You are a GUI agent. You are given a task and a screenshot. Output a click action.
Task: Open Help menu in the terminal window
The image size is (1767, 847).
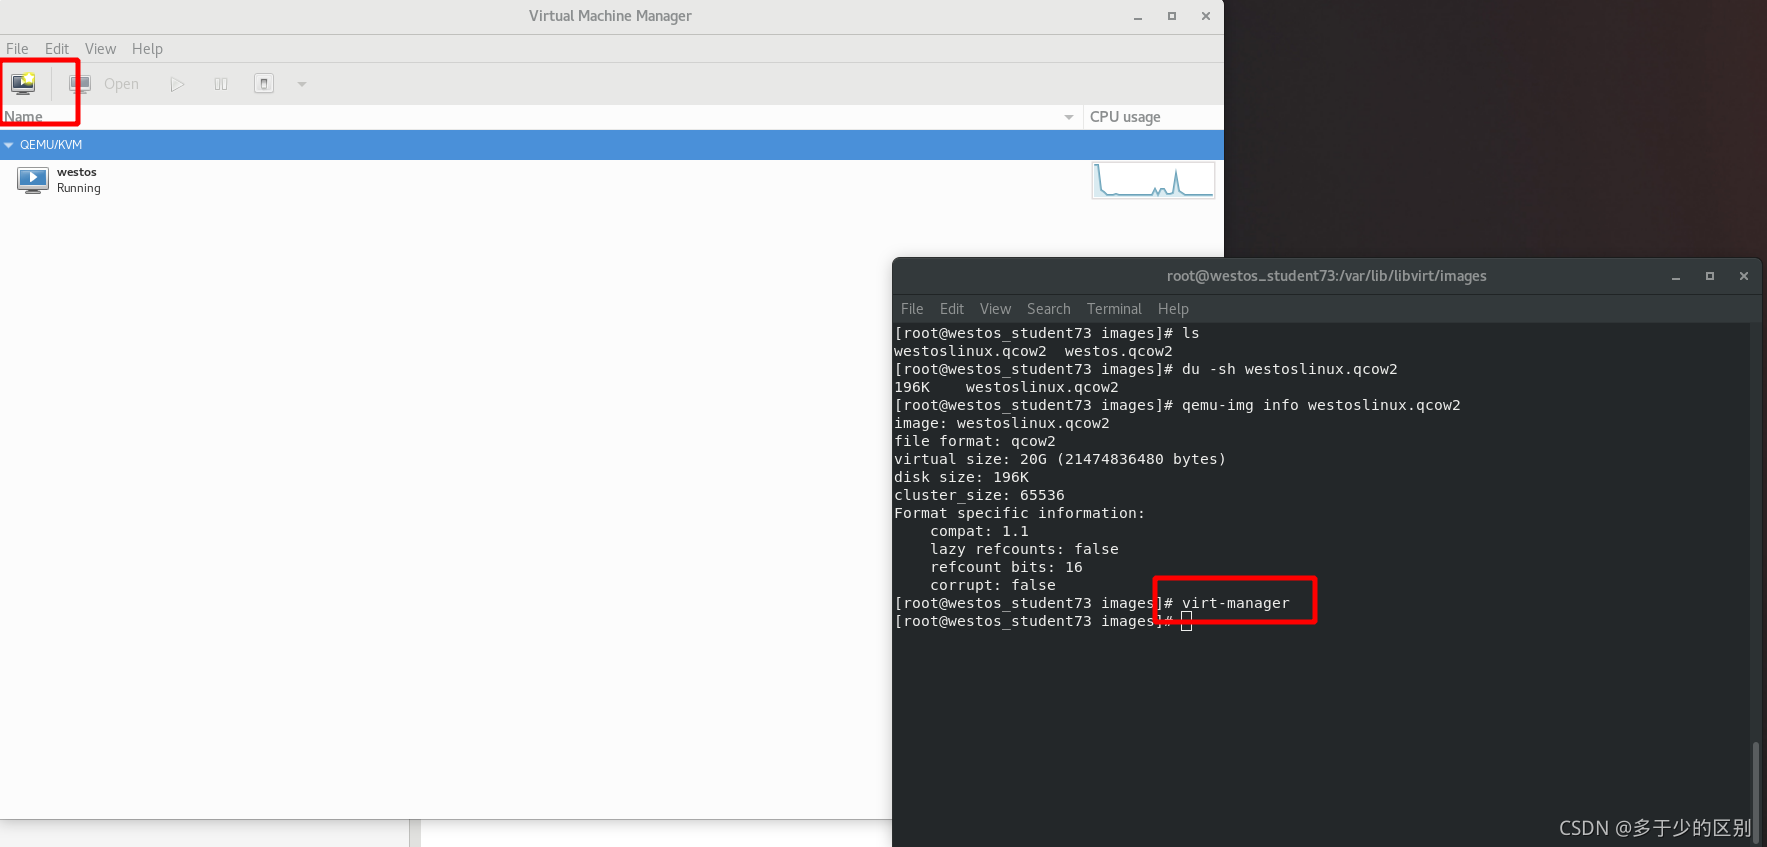[1173, 309]
